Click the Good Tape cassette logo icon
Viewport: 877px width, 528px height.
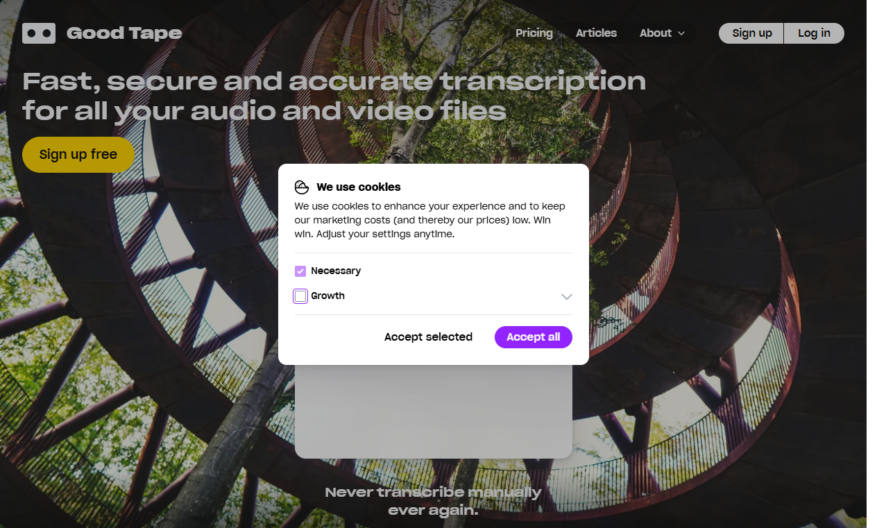(39, 33)
